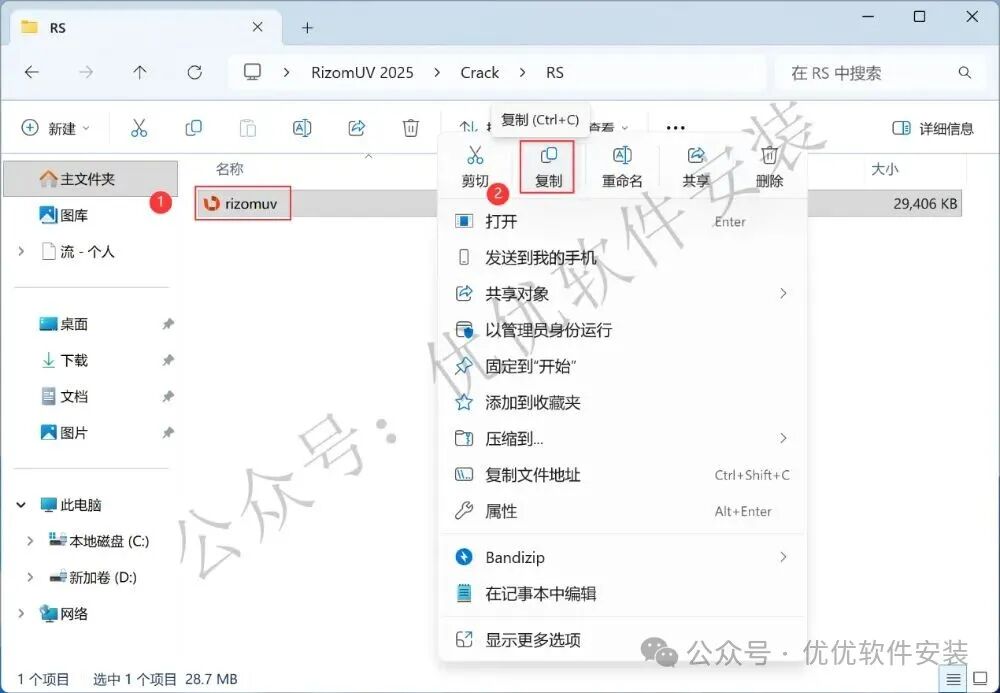
Task: Toggle the 详细信息 pane
Action: (x=932, y=128)
